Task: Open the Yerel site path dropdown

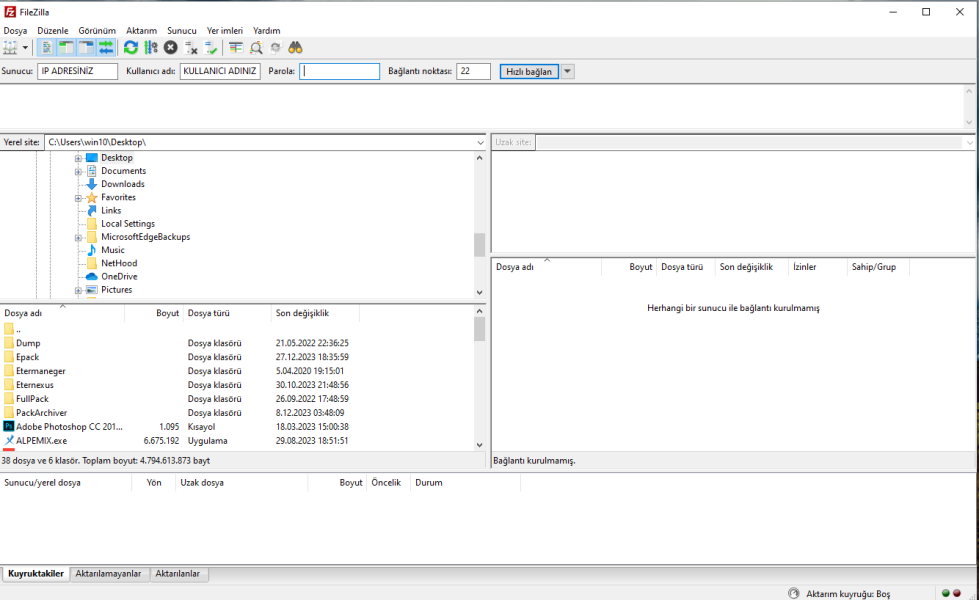Action: click(480, 143)
